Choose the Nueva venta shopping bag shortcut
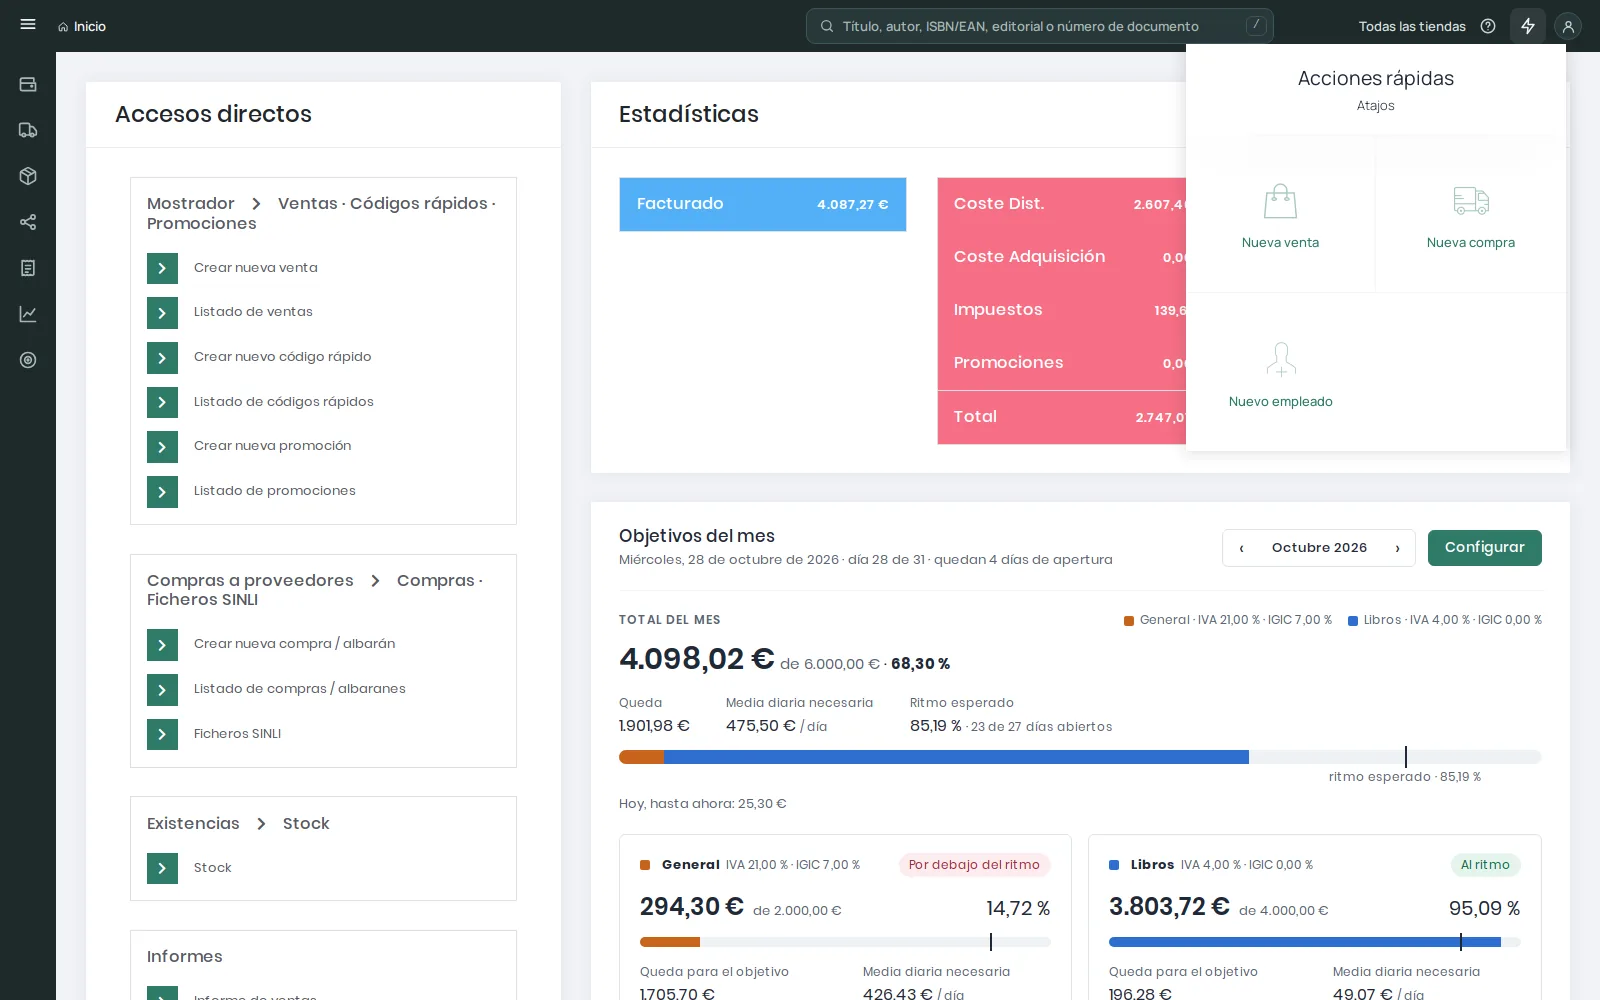Screen dimensions: 1600x1000 [1280, 215]
